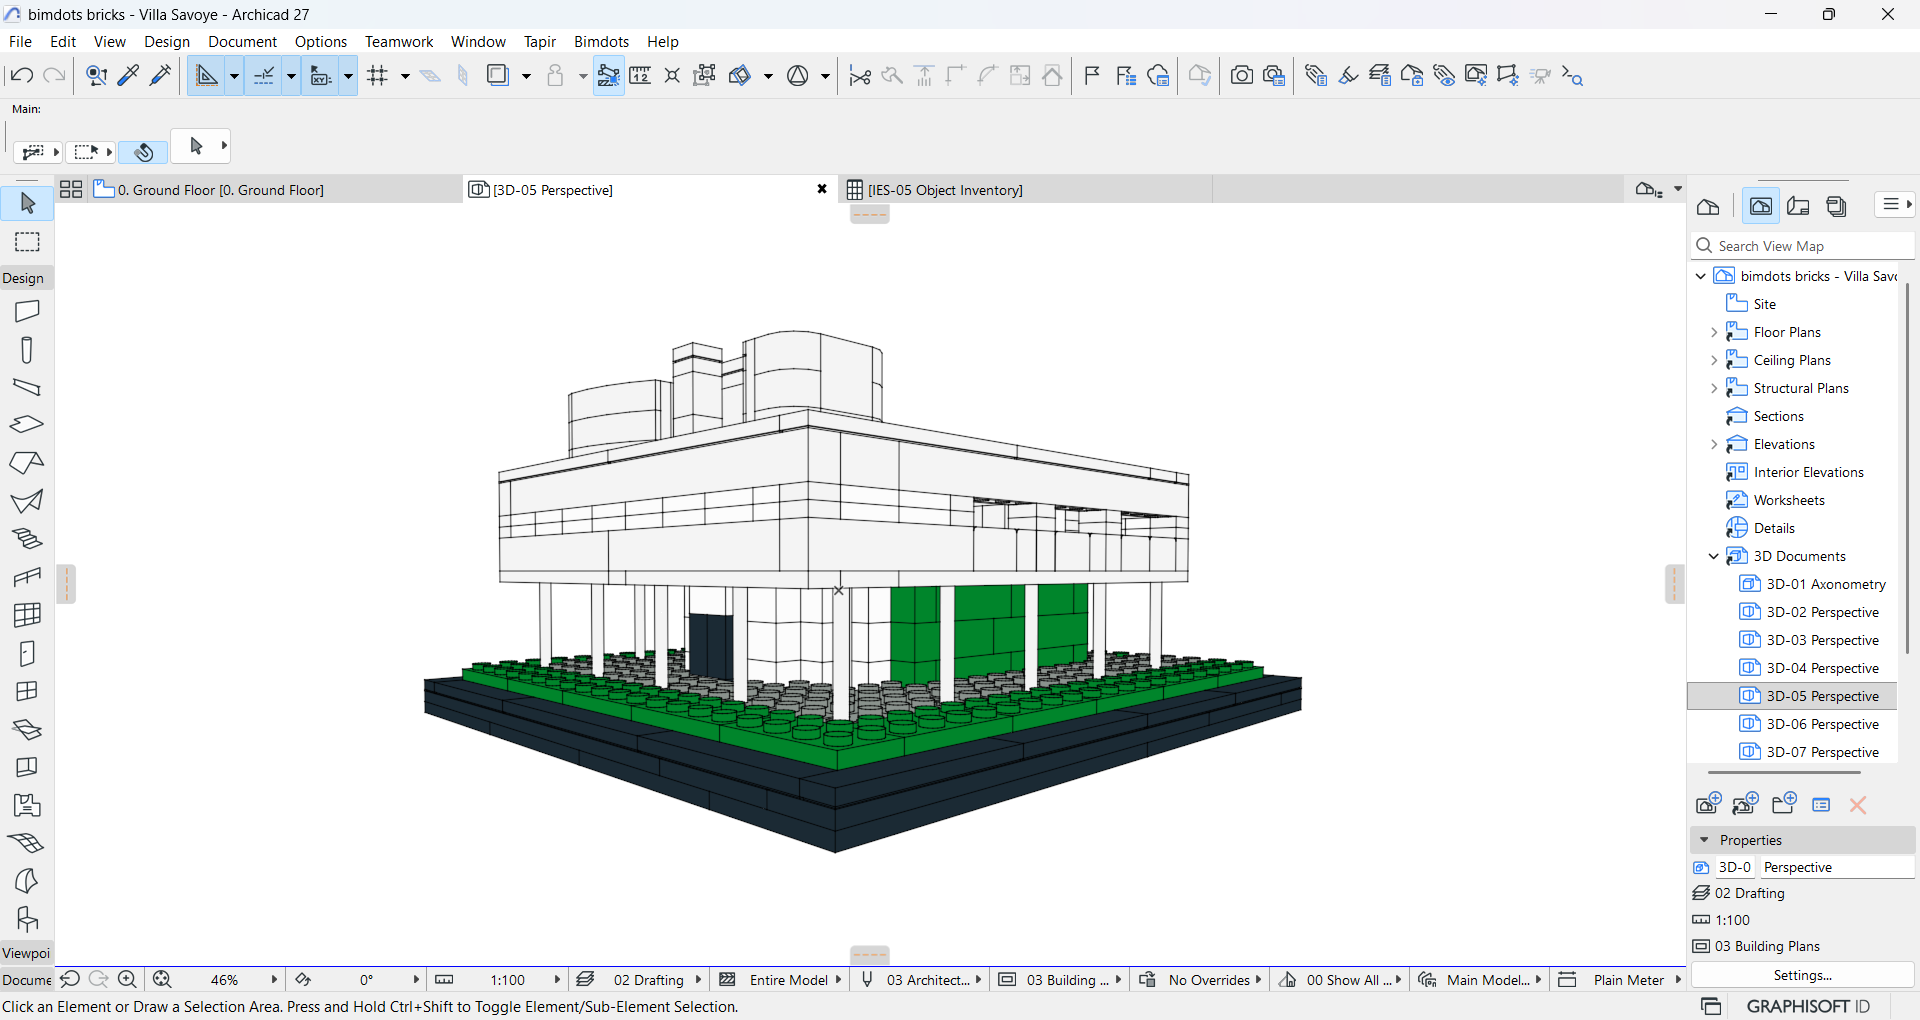Screen dimensions: 1920x1020
Task: Expand the Floor Plans tree node
Action: point(1715,331)
